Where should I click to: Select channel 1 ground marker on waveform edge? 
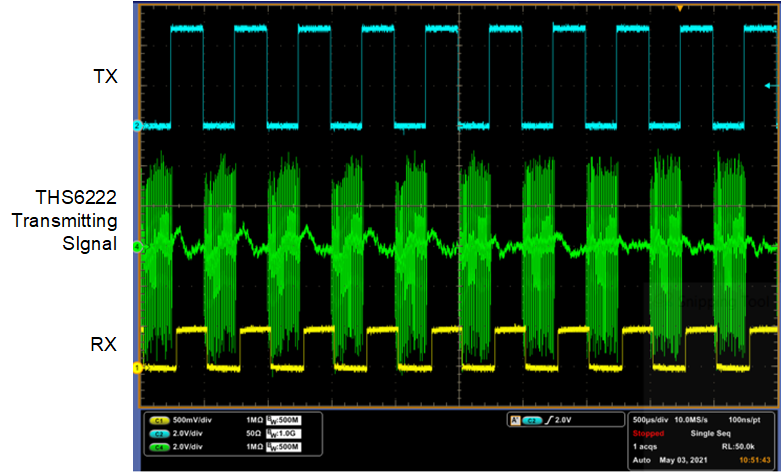pos(138,368)
